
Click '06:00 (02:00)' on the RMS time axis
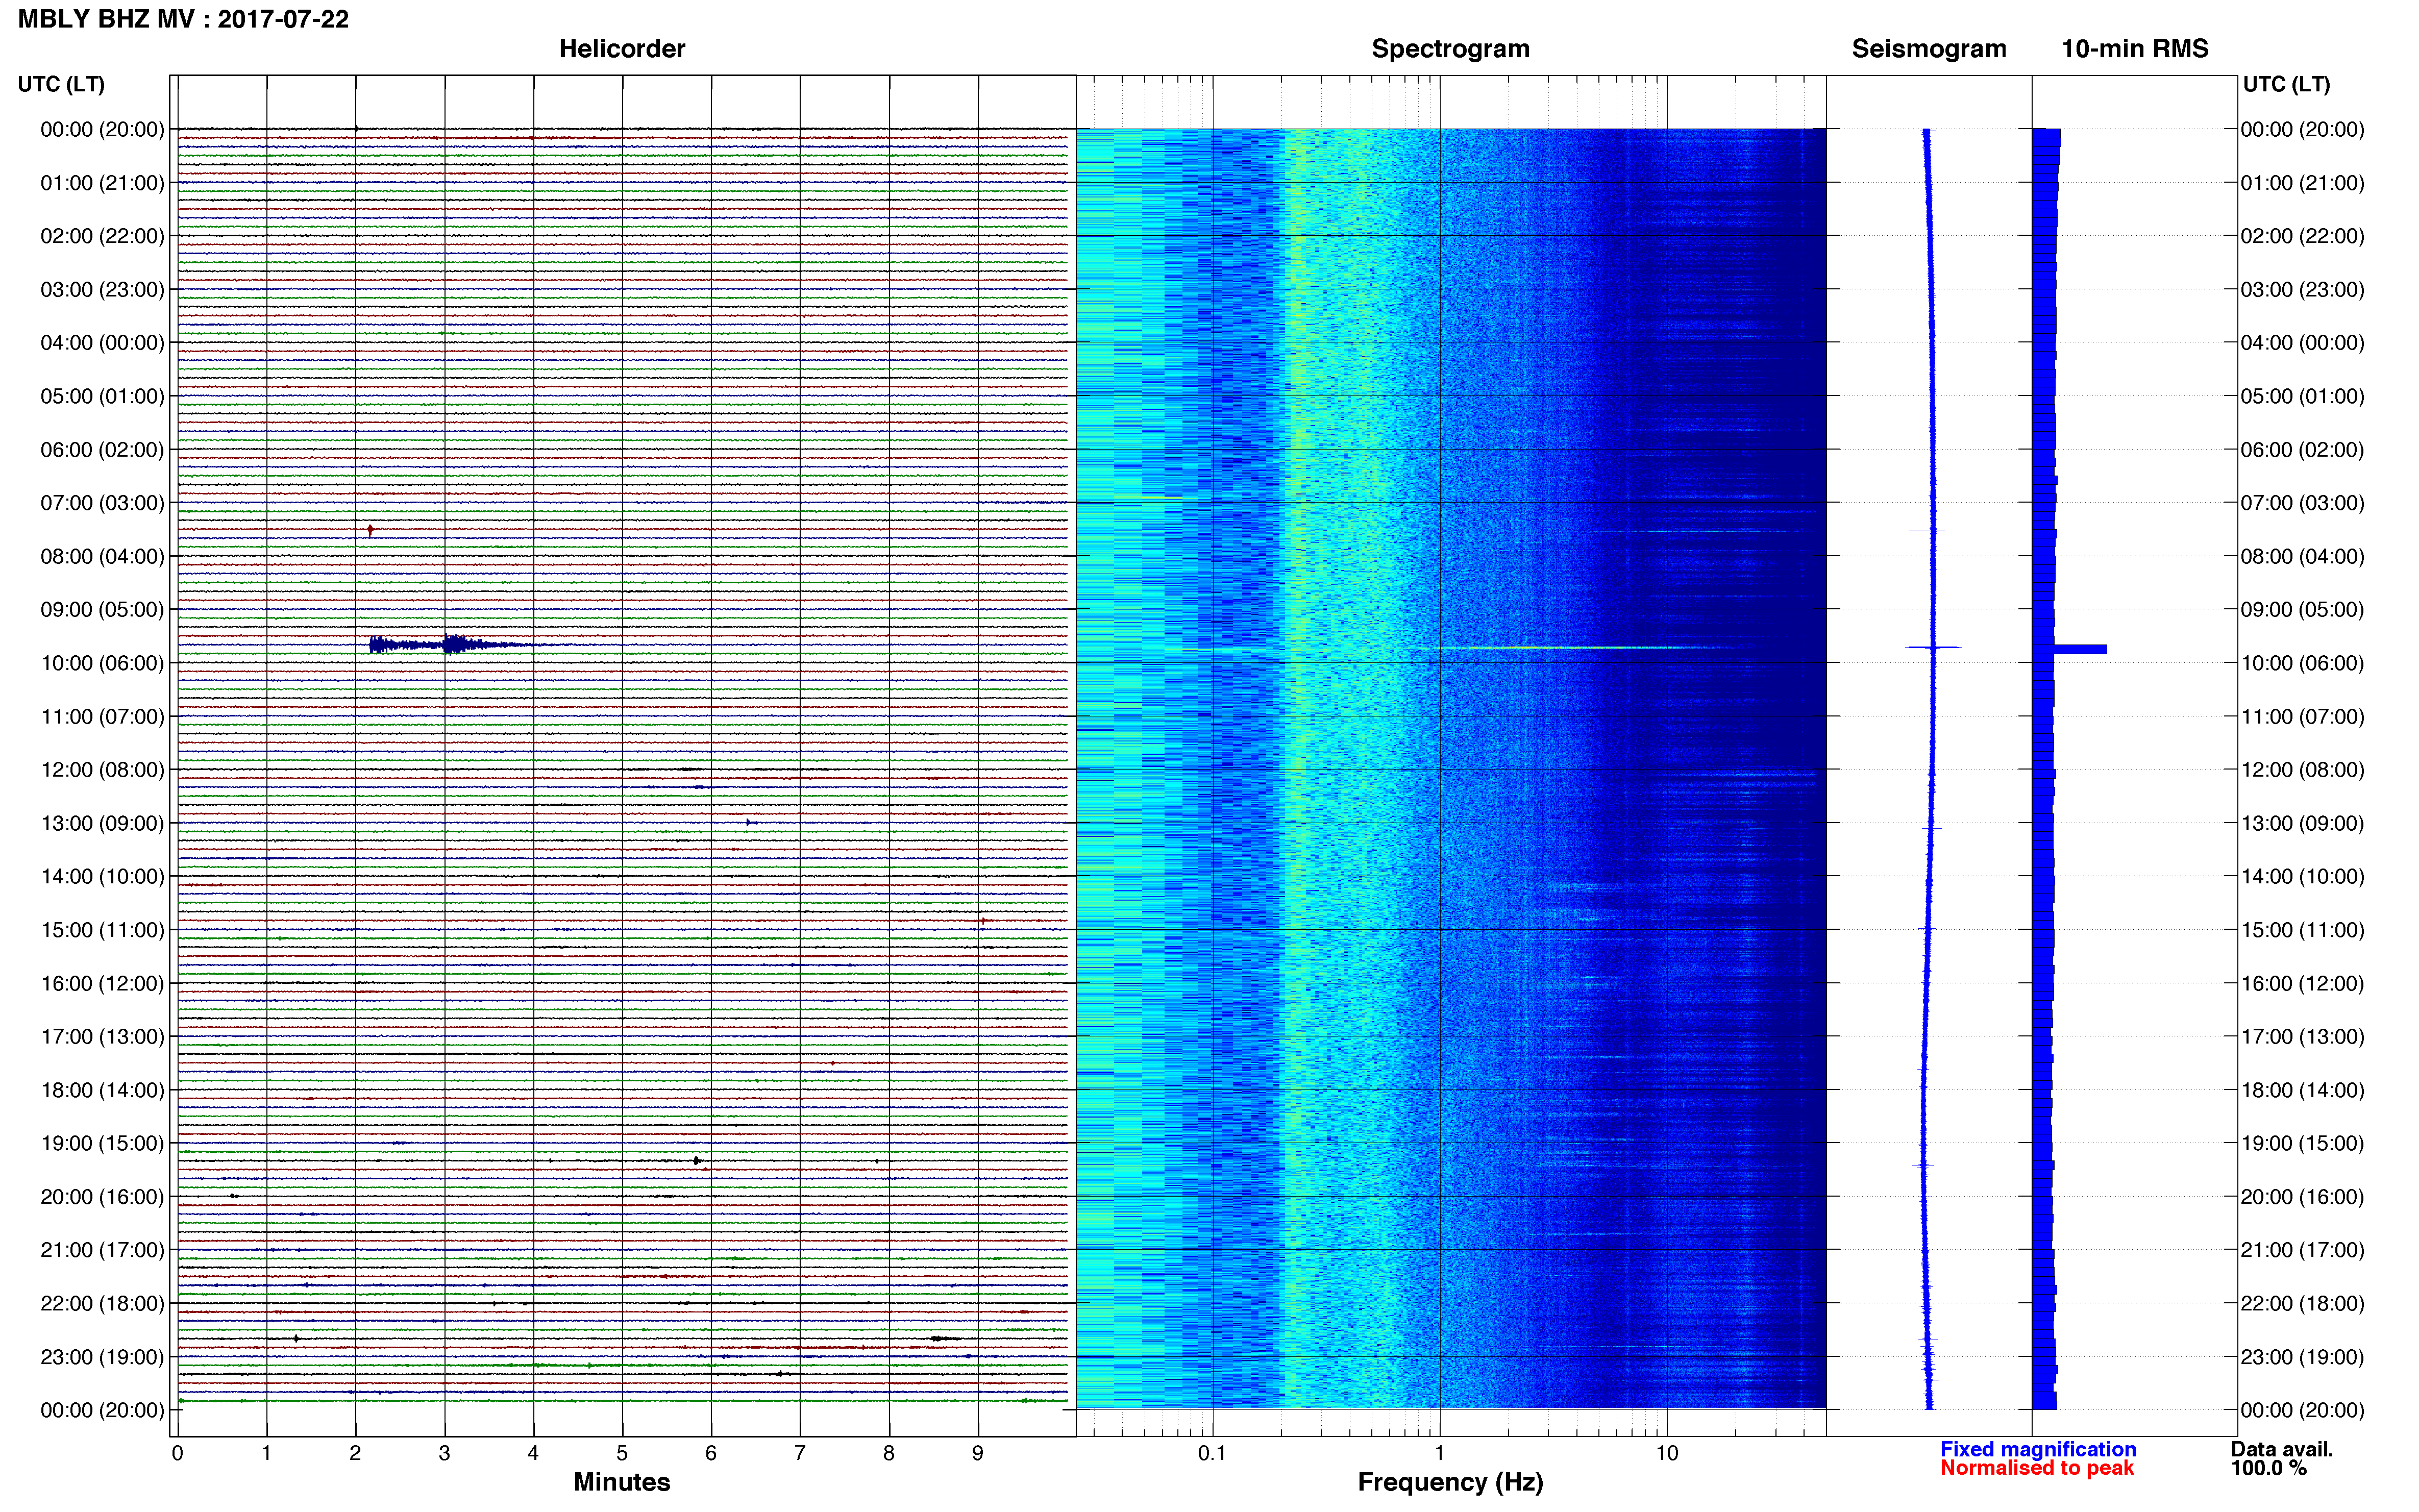tap(2302, 450)
